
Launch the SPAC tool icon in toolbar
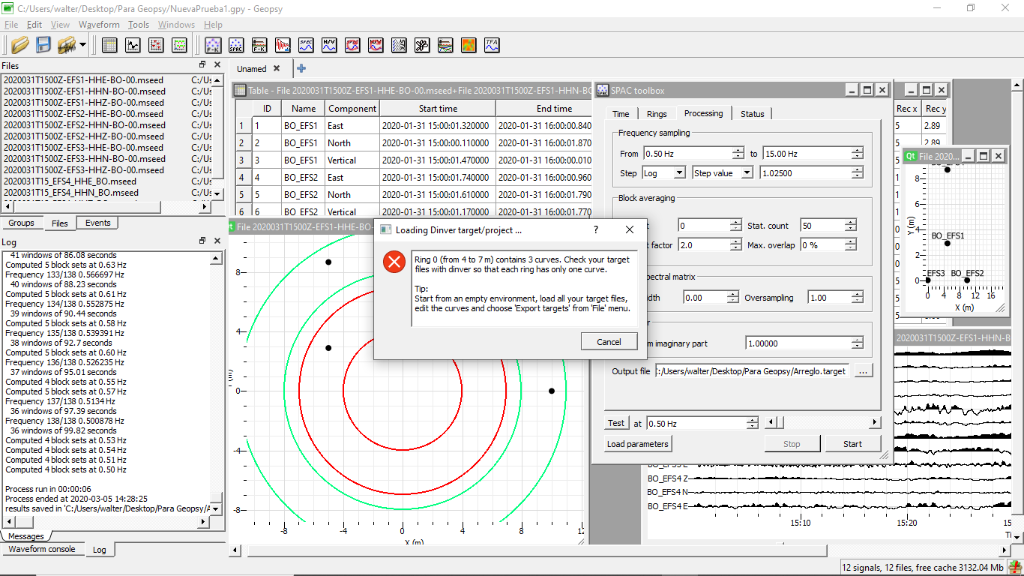(x=237, y=45)
